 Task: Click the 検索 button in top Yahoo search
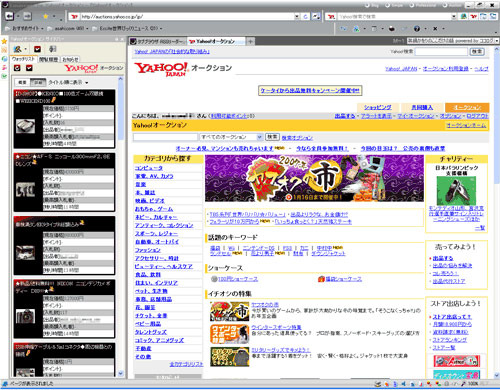point(477,51)
